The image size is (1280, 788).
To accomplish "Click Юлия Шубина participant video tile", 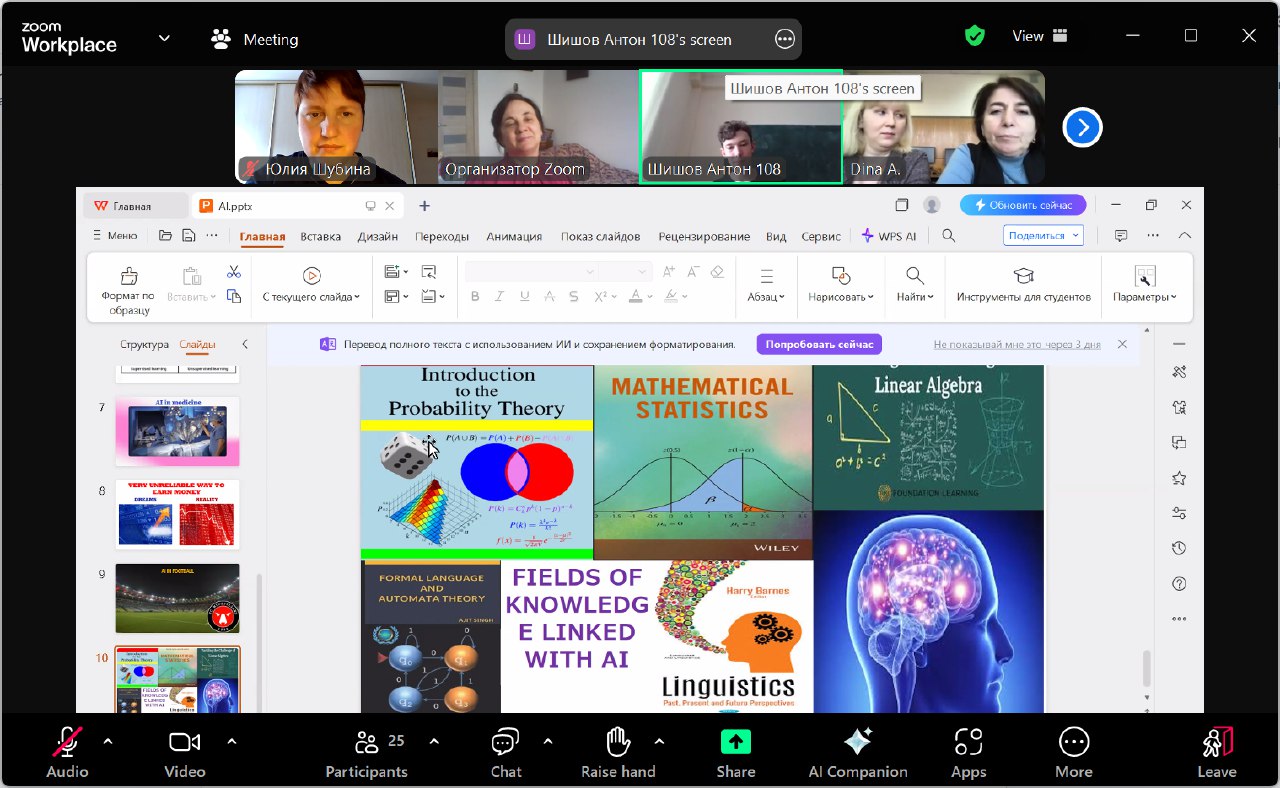I will (x=336, y=127).
